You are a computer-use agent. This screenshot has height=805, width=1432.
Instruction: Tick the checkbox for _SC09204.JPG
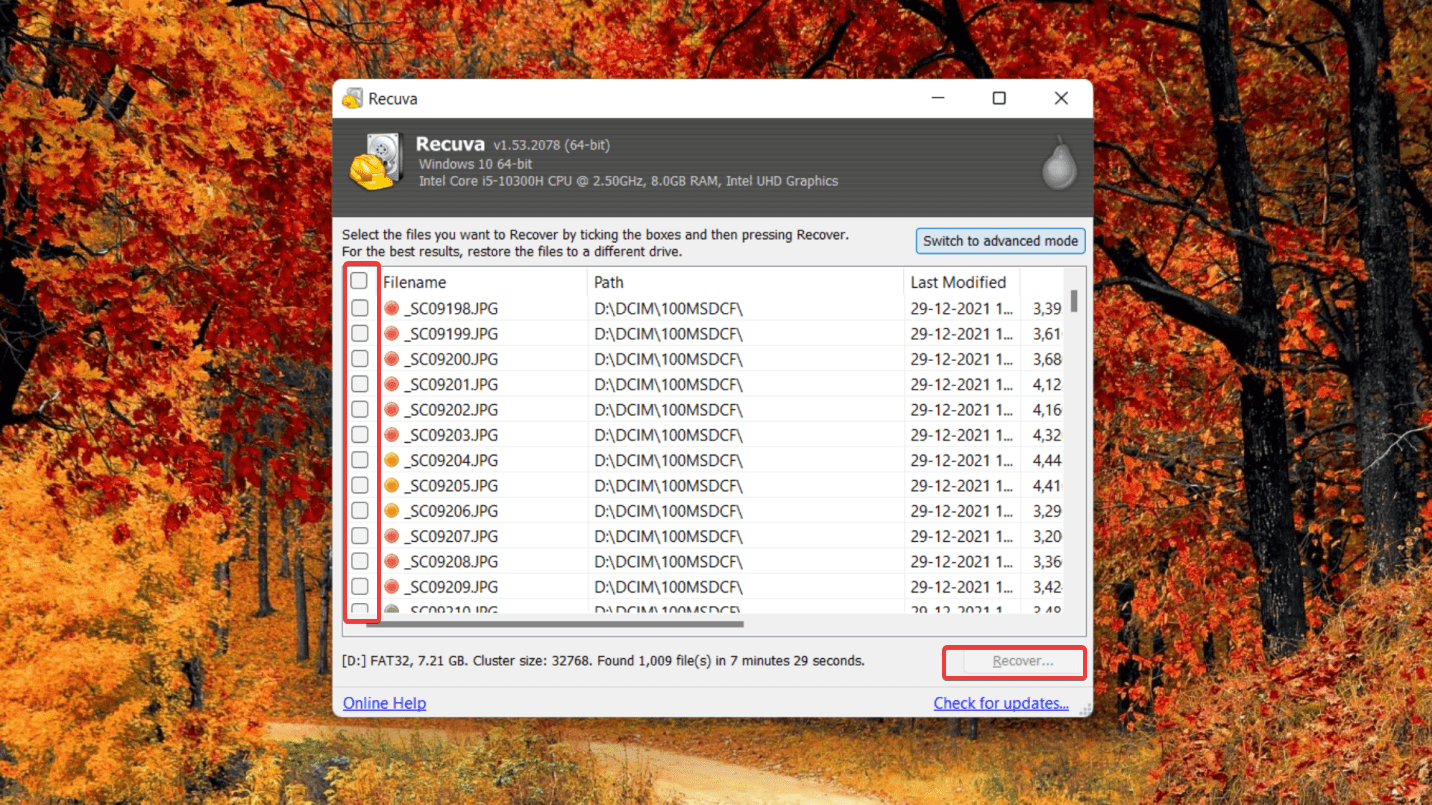[359, 460]
